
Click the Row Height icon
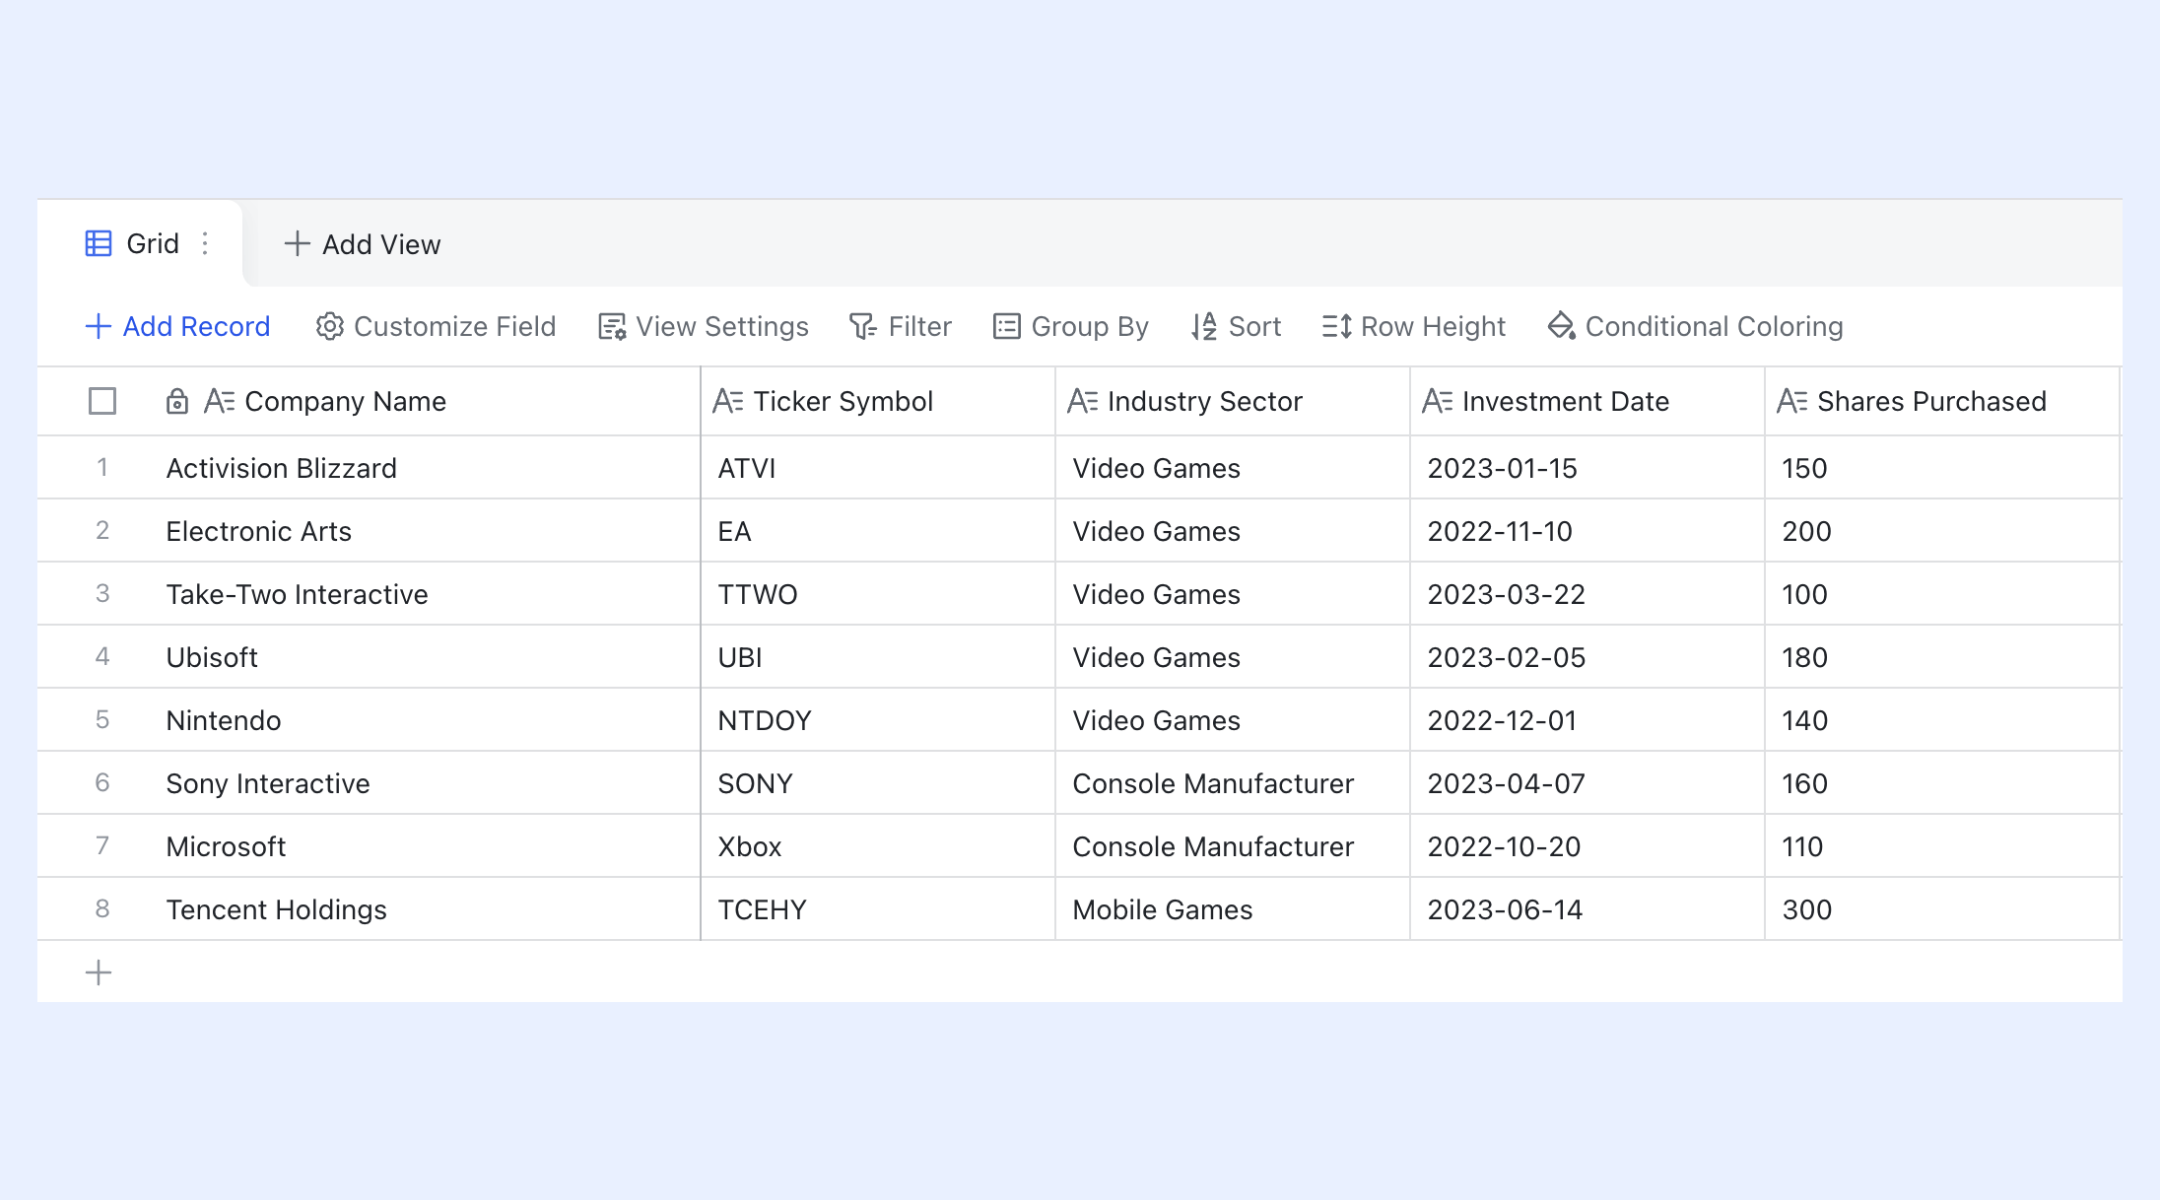1337,327
